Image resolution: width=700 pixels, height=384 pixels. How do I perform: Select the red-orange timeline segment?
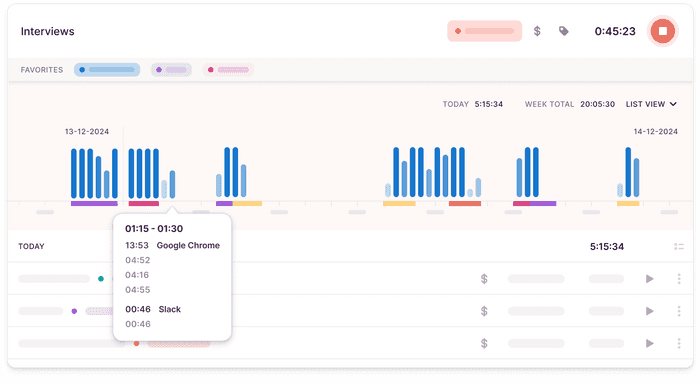[465, 204]
